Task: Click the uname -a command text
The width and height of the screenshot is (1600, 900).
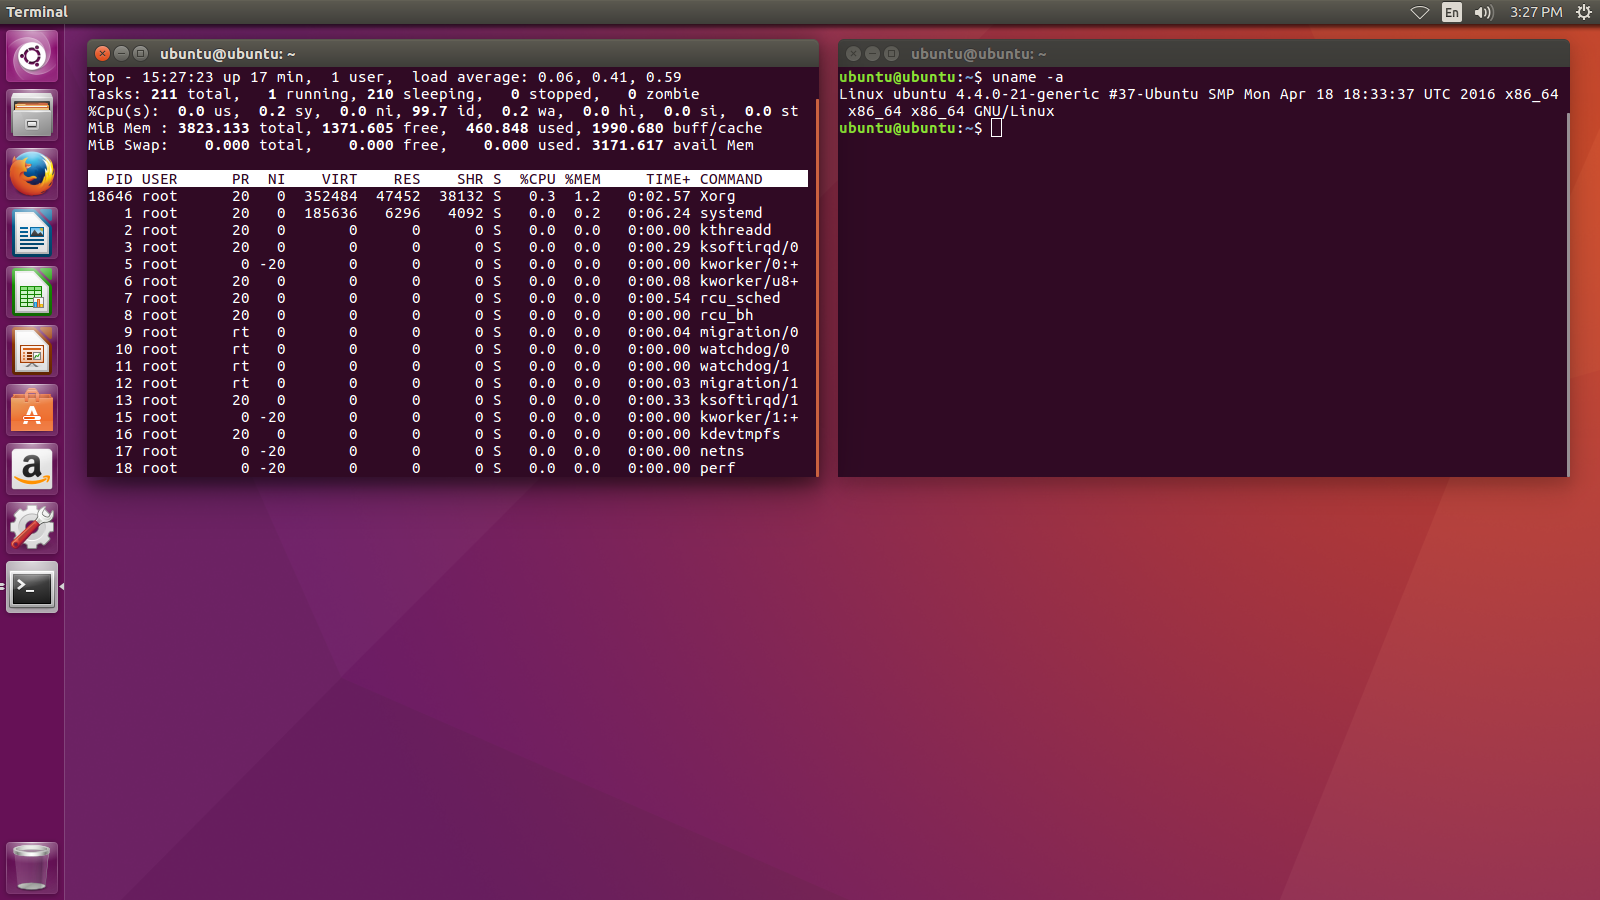Action: point(1027,77)
